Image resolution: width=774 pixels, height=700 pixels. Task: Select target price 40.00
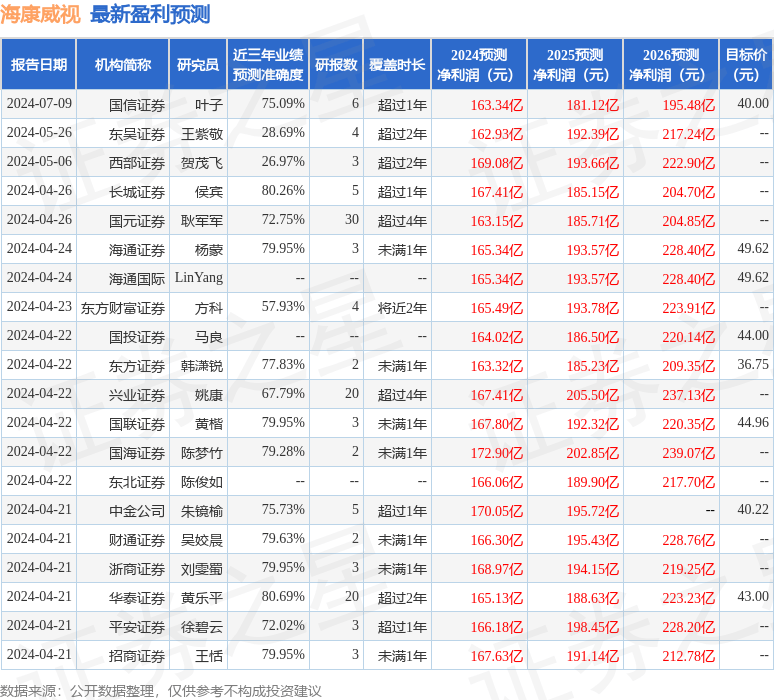[x=753, y=104]
